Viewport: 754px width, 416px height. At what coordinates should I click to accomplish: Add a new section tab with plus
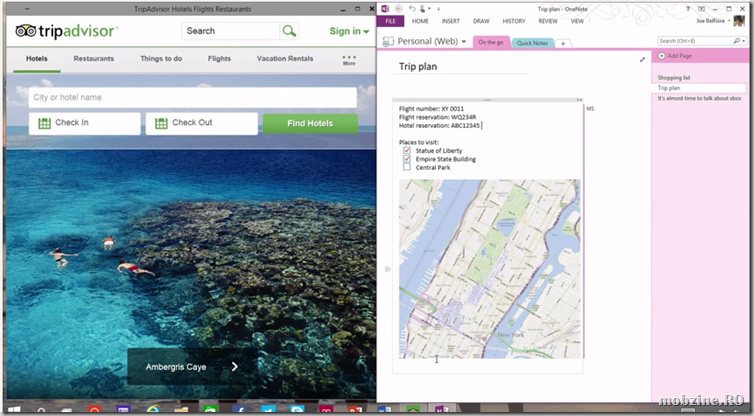pos(563,43)
